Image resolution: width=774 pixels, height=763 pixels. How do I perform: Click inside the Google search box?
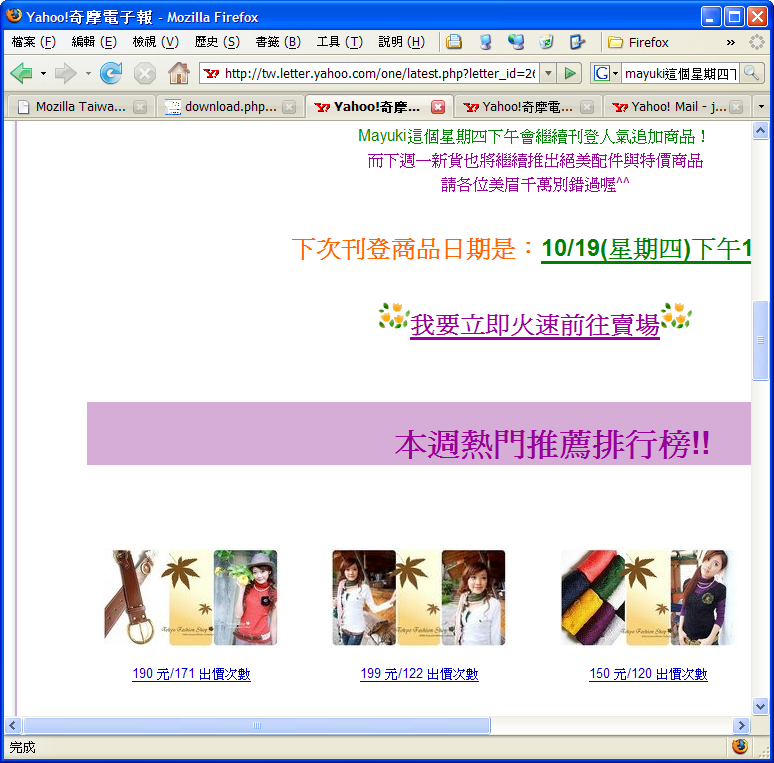[680, 74]
